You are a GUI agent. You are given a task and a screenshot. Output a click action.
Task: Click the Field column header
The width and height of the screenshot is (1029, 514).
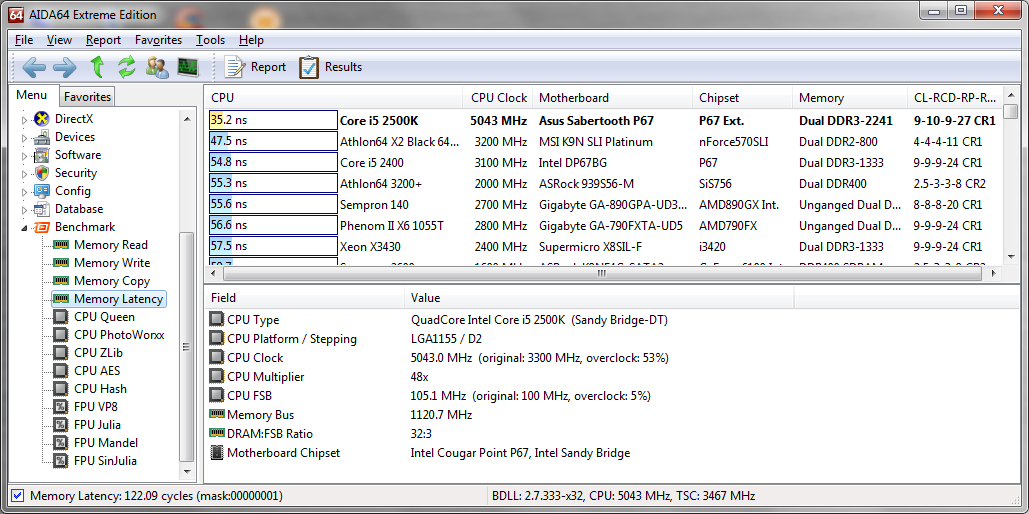point(304,298)
